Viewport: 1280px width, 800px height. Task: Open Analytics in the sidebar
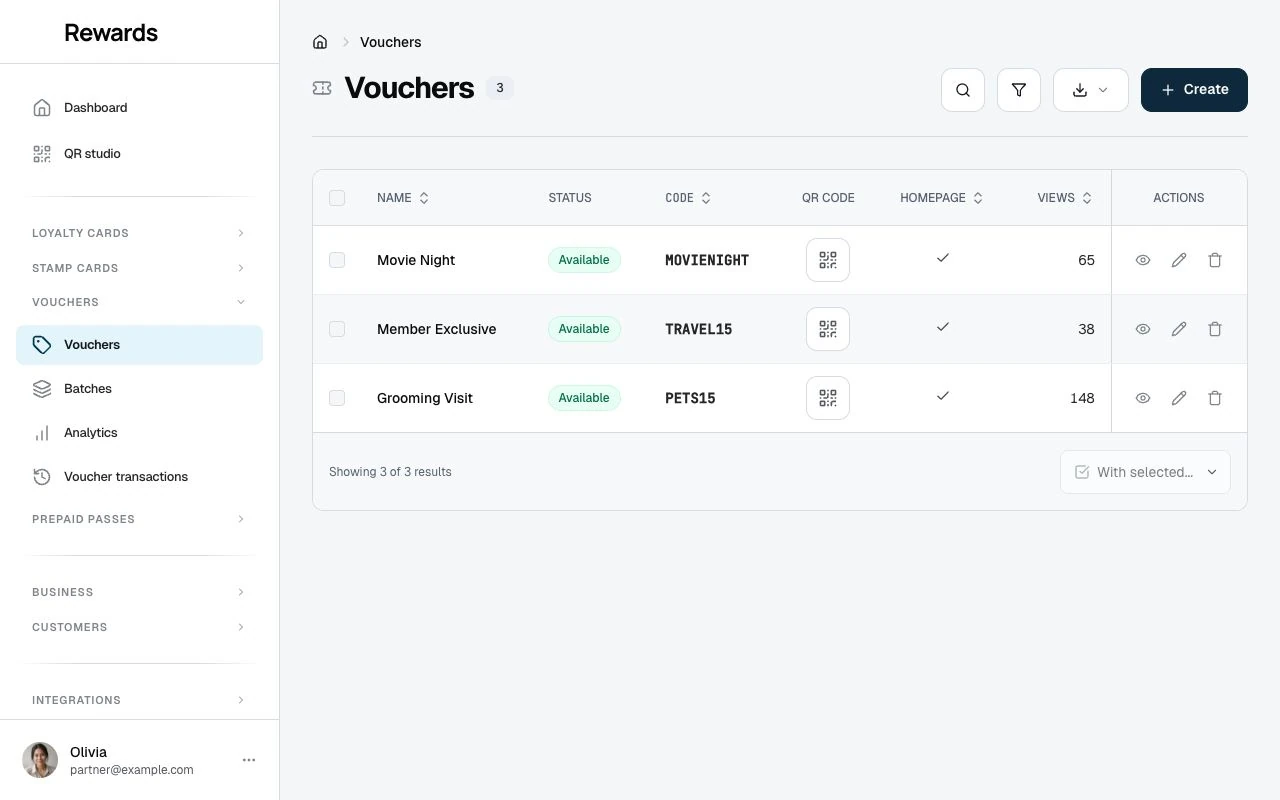pyautogui.click(x=139, y=433)
